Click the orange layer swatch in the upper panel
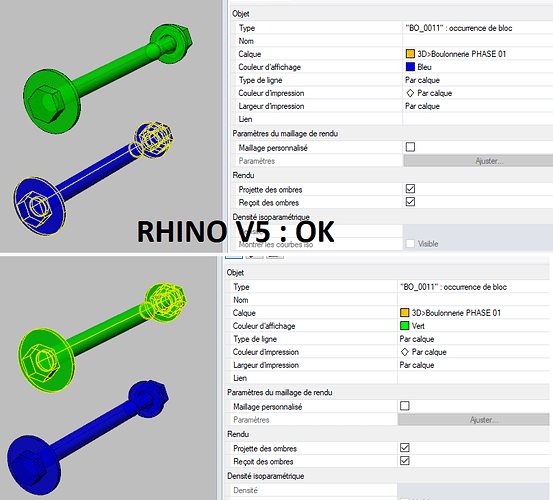This screenshot has height=500, width=553. tap(410, 54)
